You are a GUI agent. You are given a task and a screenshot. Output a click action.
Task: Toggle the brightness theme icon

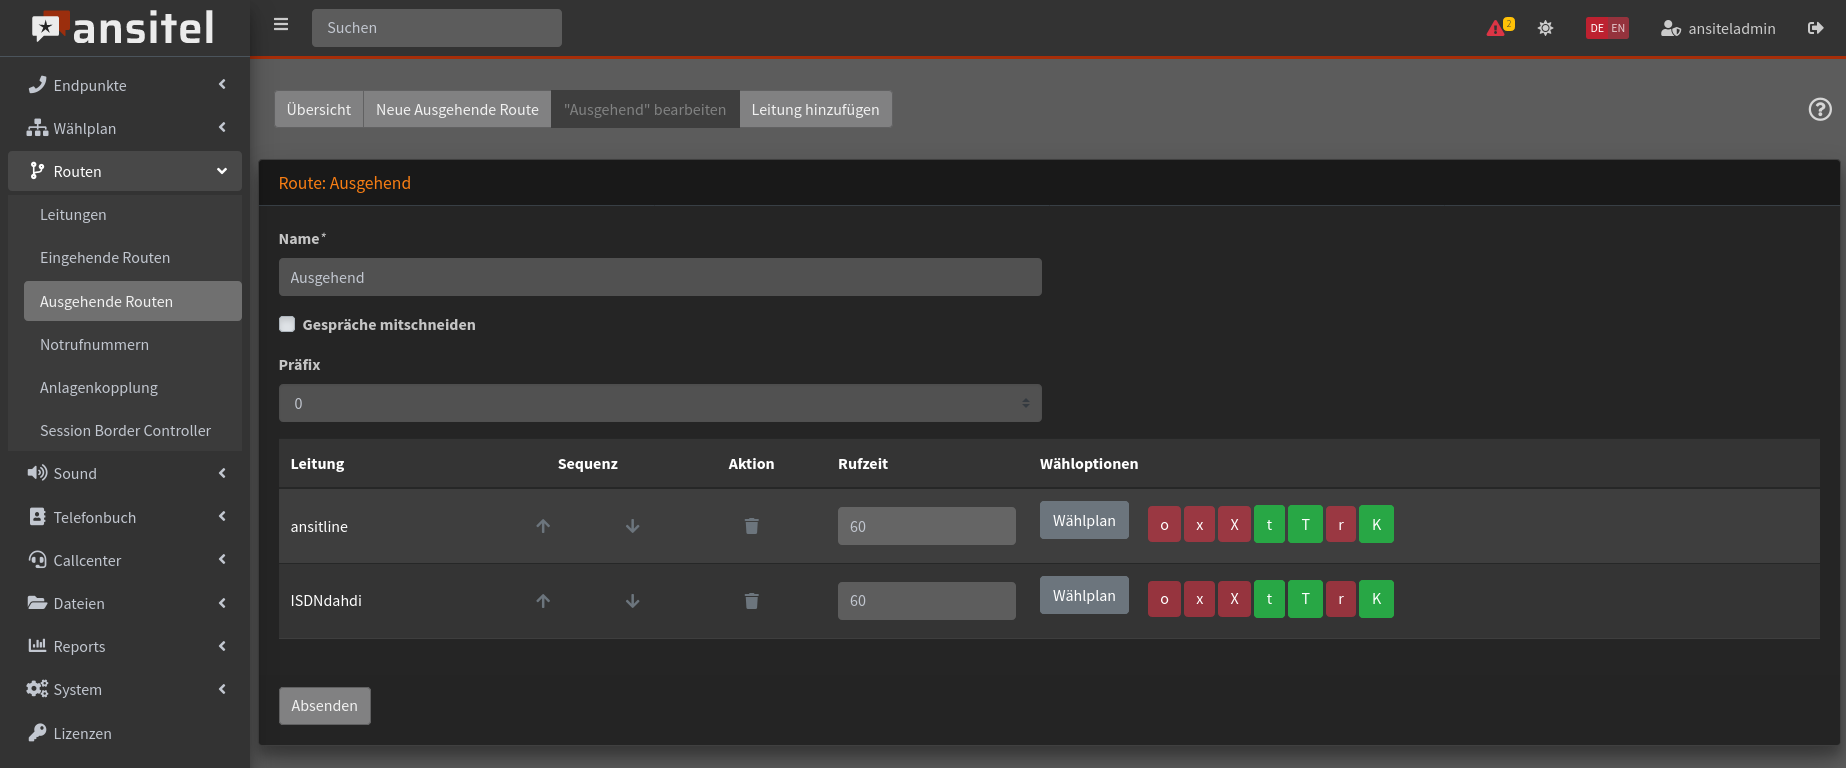[1545, 28]
